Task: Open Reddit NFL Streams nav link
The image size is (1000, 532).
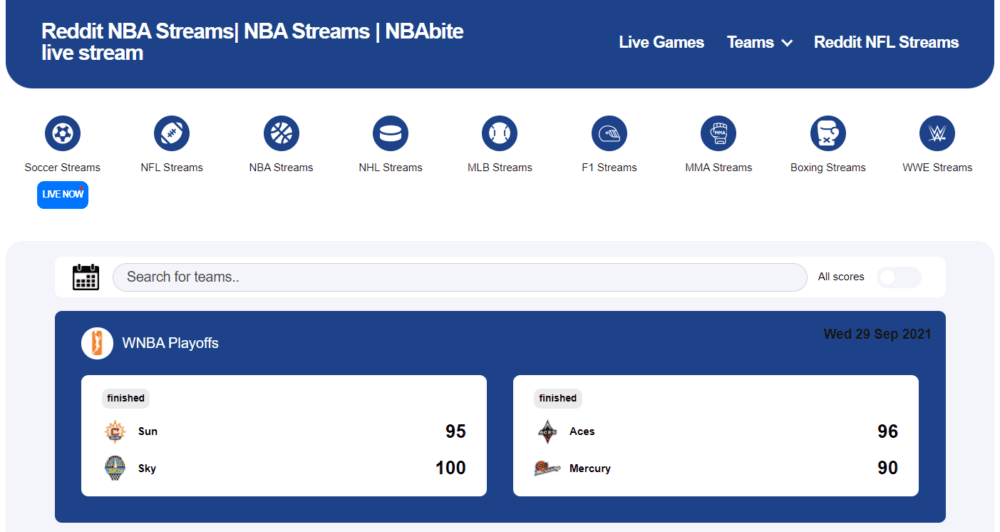Action: click(885, 42)
